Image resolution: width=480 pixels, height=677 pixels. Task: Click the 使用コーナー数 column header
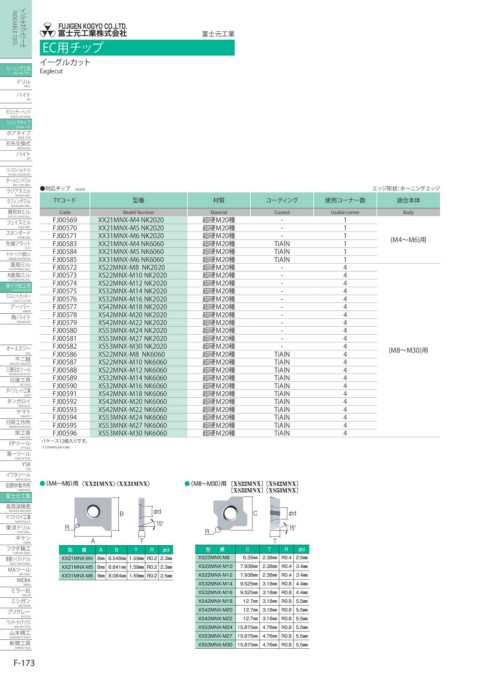(x=345, y=200)
